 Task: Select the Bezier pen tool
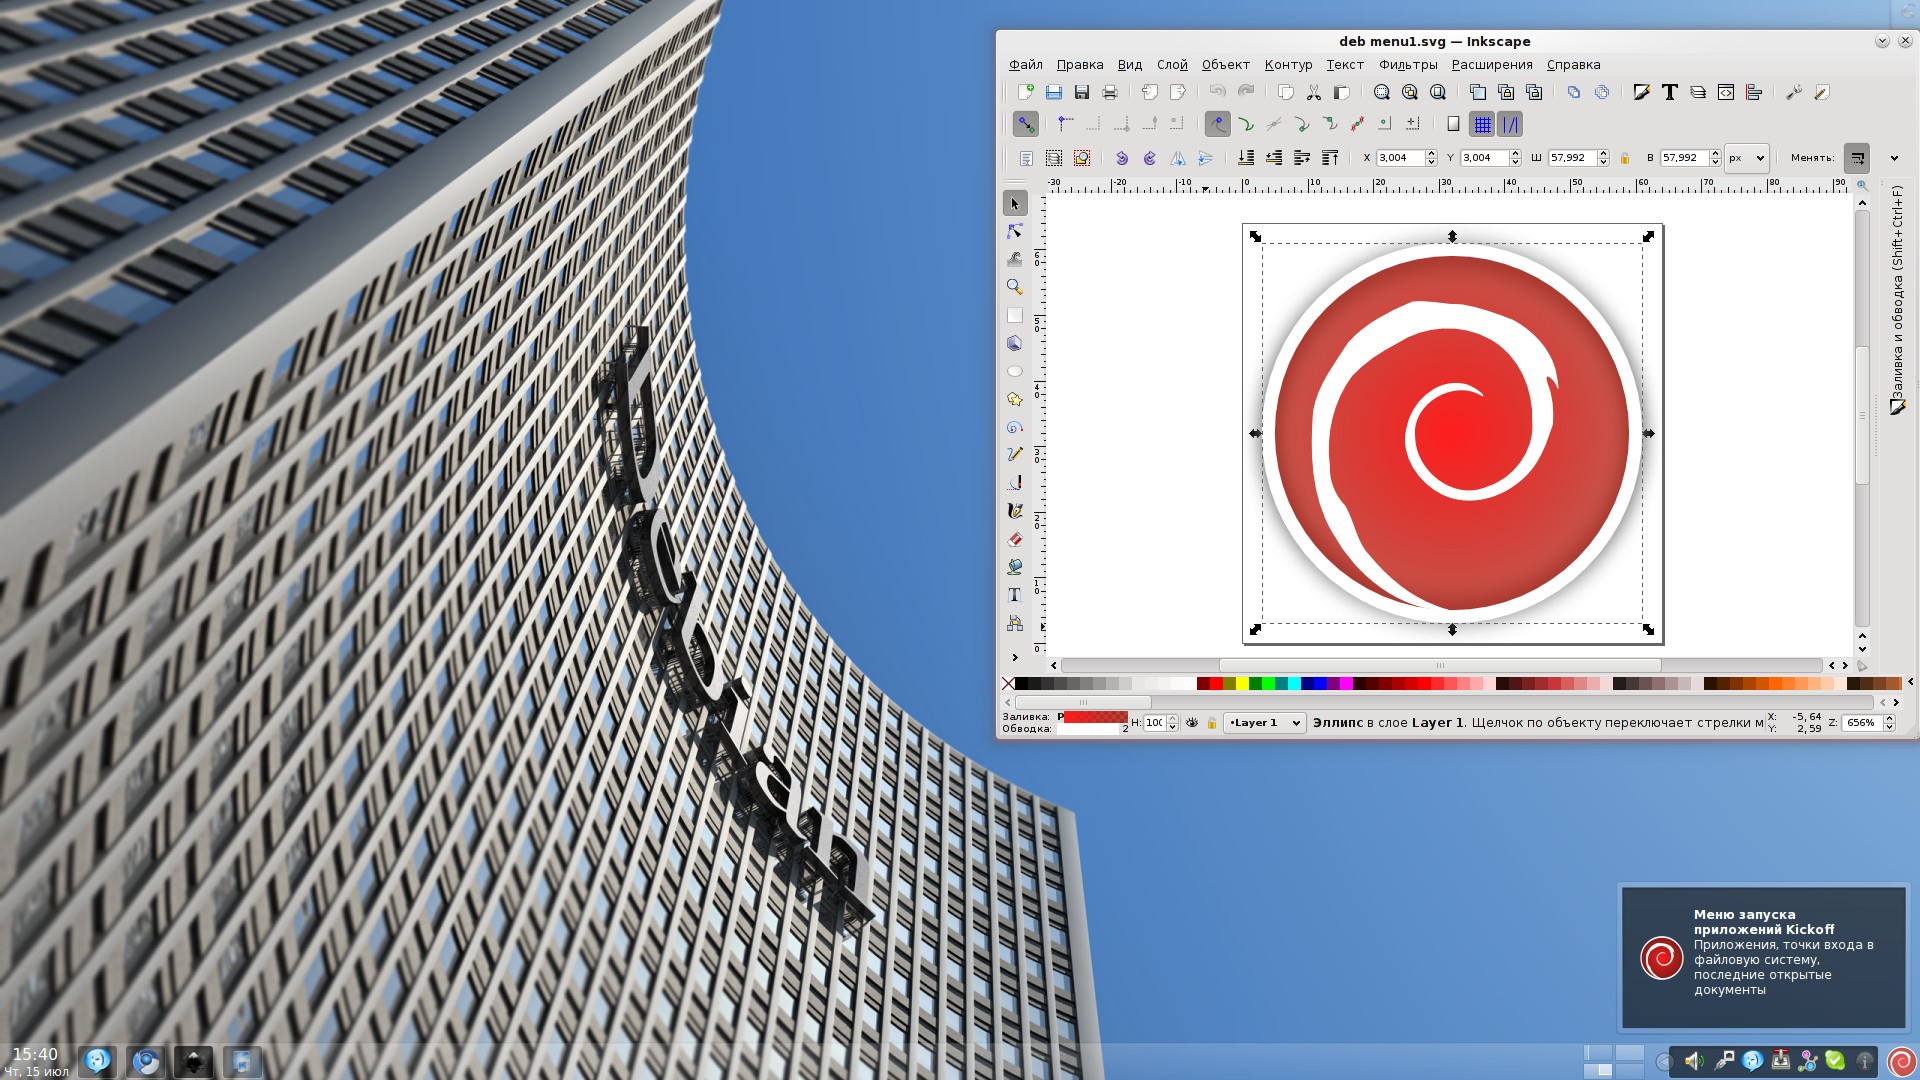click(x=1014, y=483)
